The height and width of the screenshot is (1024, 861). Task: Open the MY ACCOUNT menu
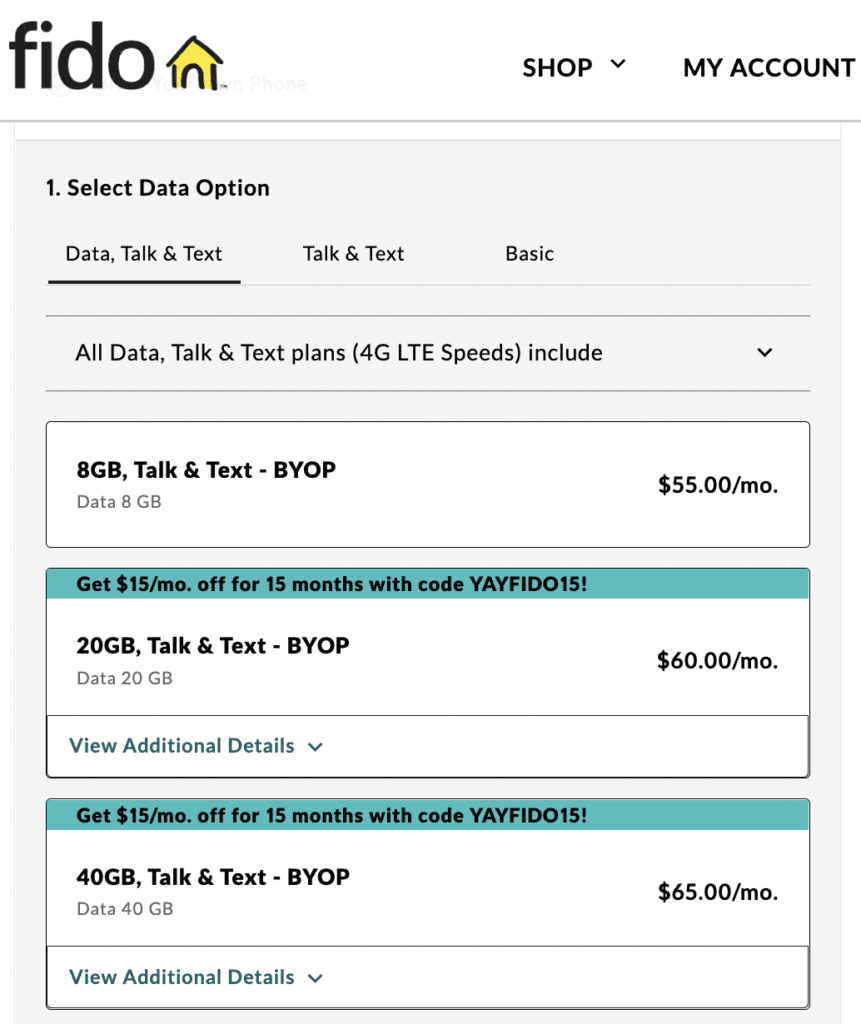click(768, 68)
